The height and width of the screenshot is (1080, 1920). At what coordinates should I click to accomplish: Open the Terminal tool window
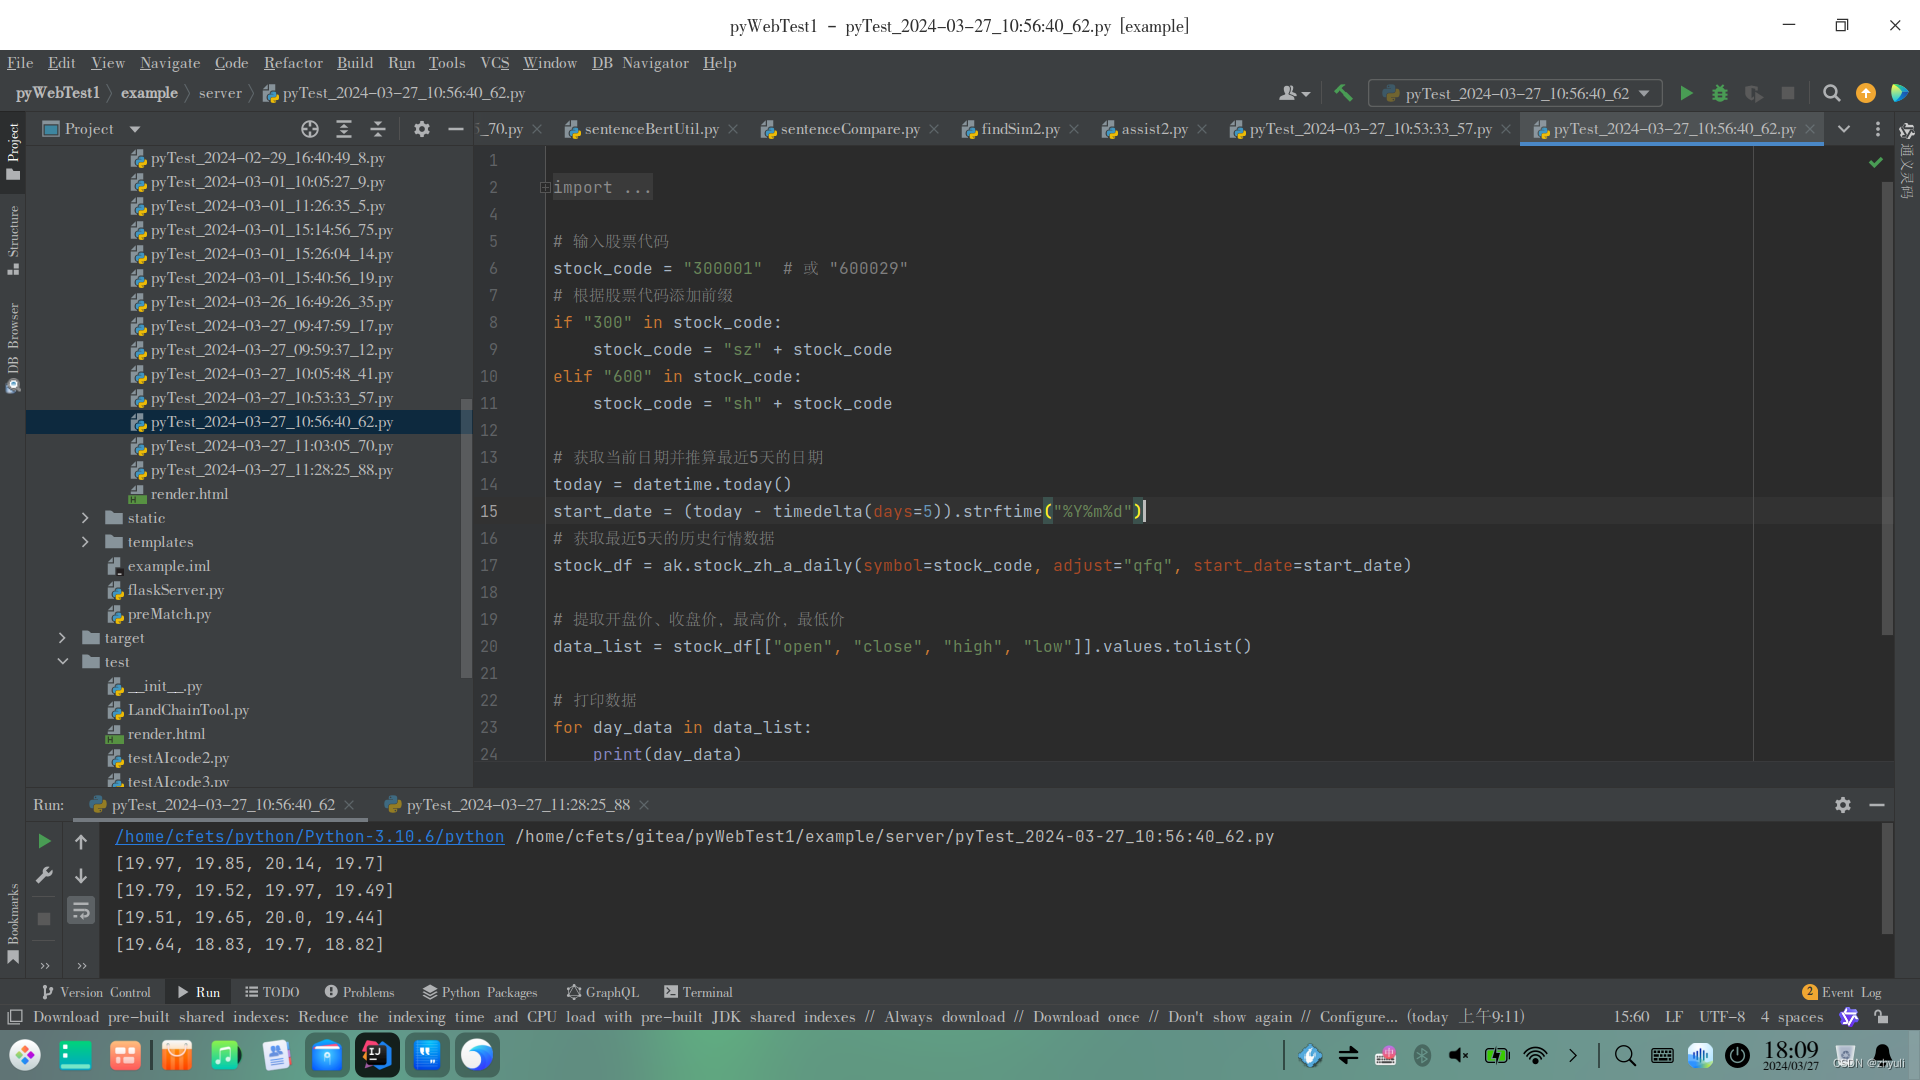[x=698, y=992]
